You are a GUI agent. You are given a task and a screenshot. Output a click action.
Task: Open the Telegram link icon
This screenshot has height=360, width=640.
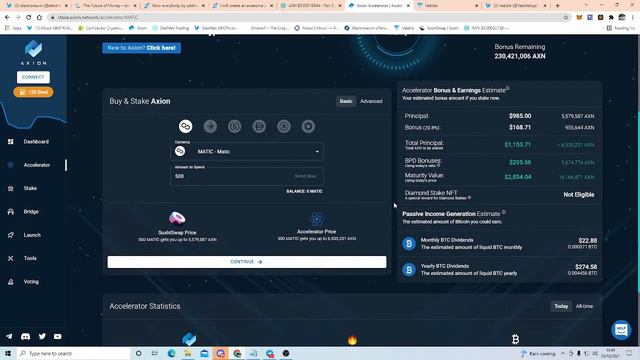(x=9, y=336)
